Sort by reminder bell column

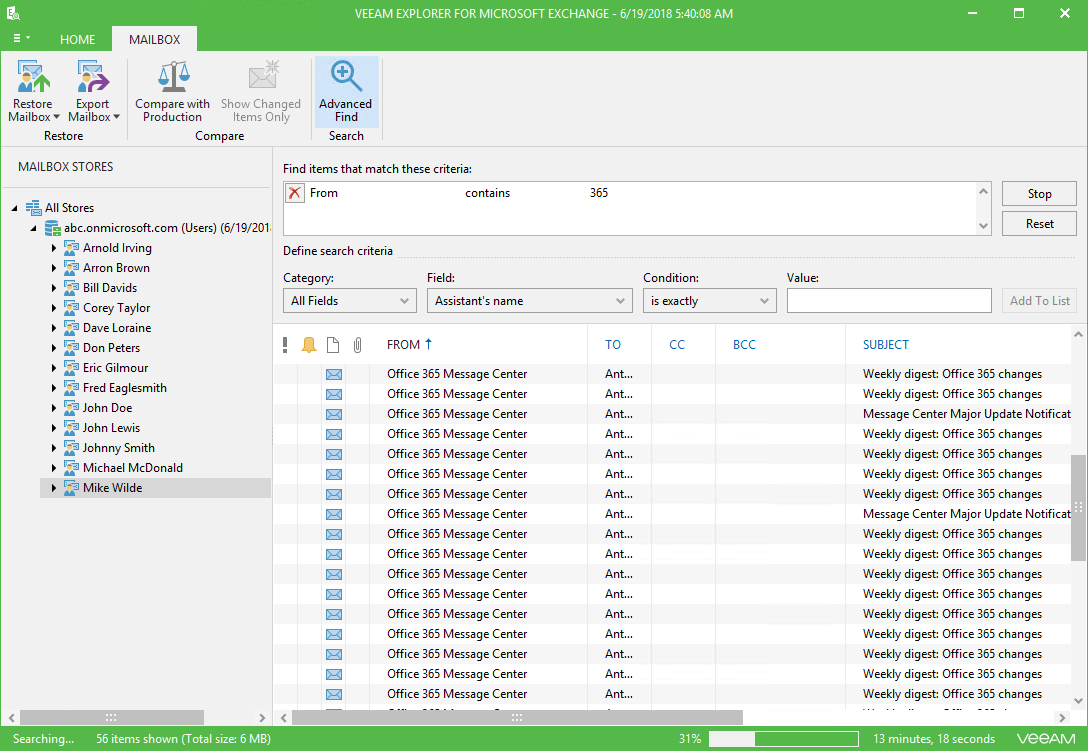pos(309,344)
